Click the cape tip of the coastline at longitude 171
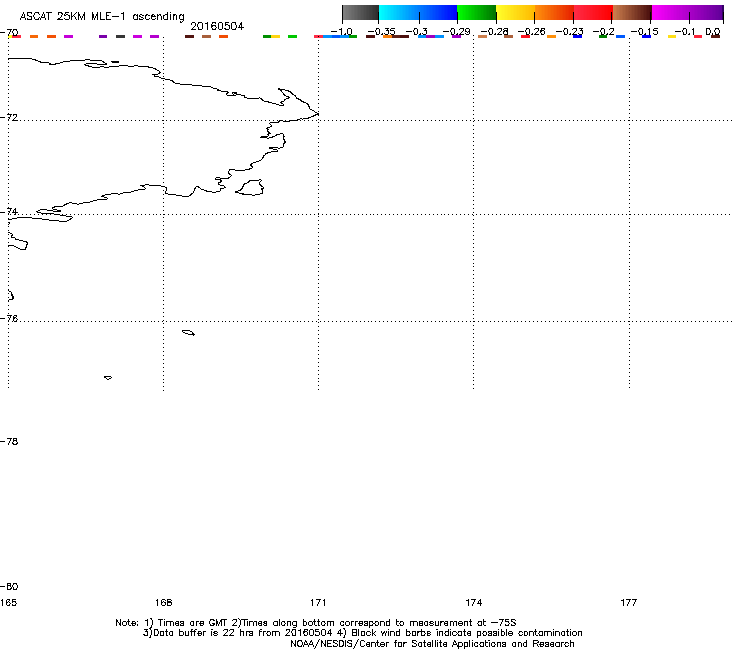 pos(318,114)
